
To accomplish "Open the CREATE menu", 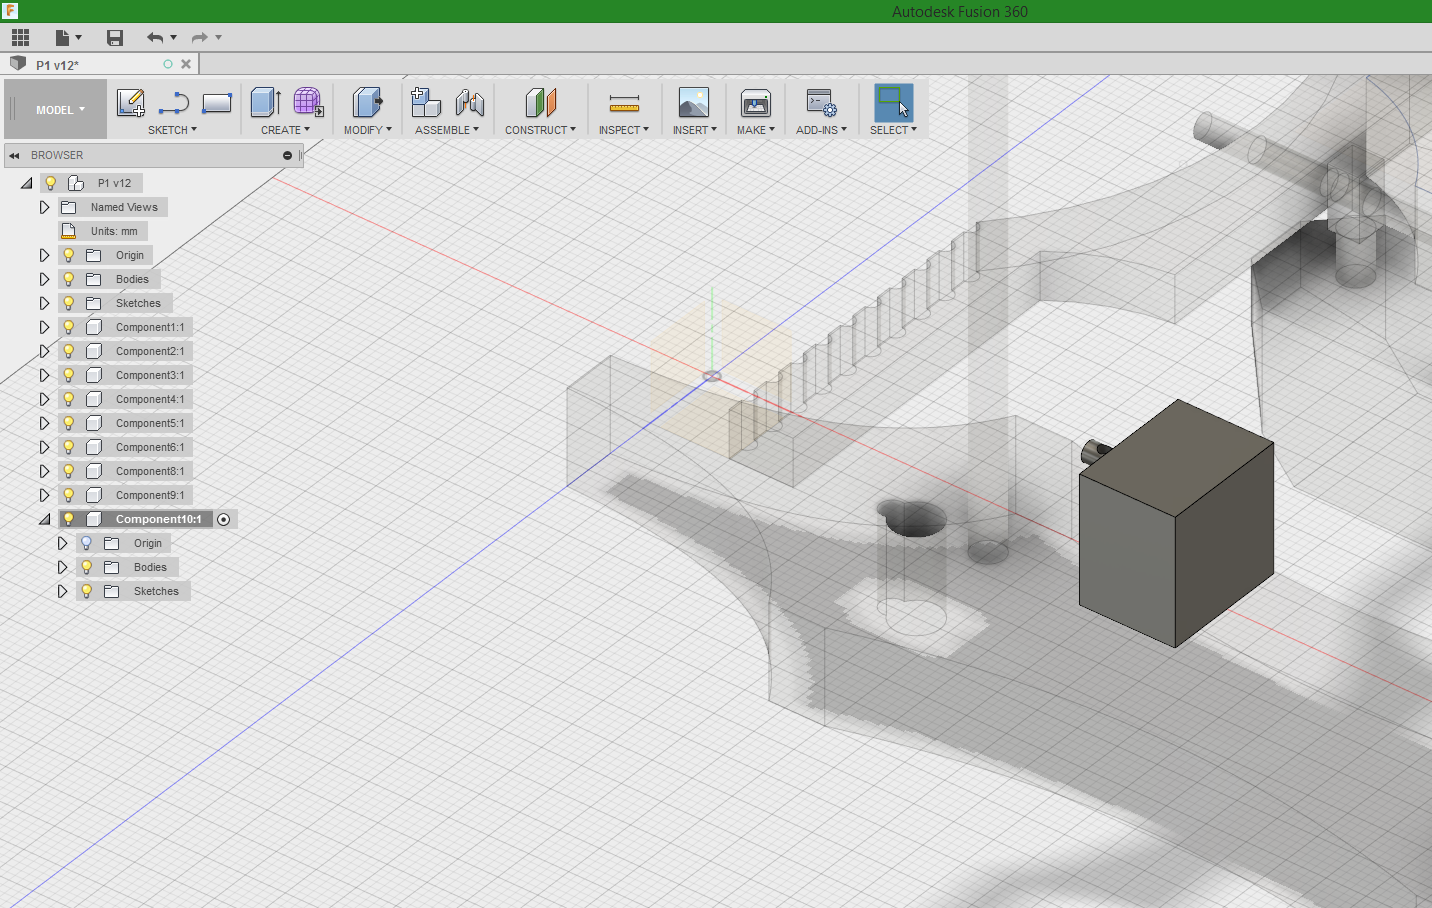I will (285, 130).
